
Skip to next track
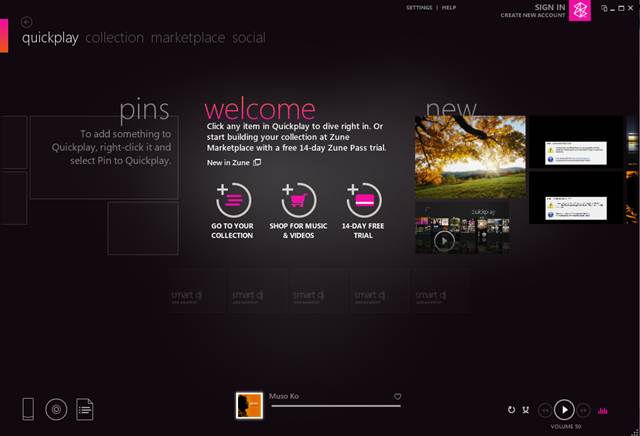pos(584,410)
